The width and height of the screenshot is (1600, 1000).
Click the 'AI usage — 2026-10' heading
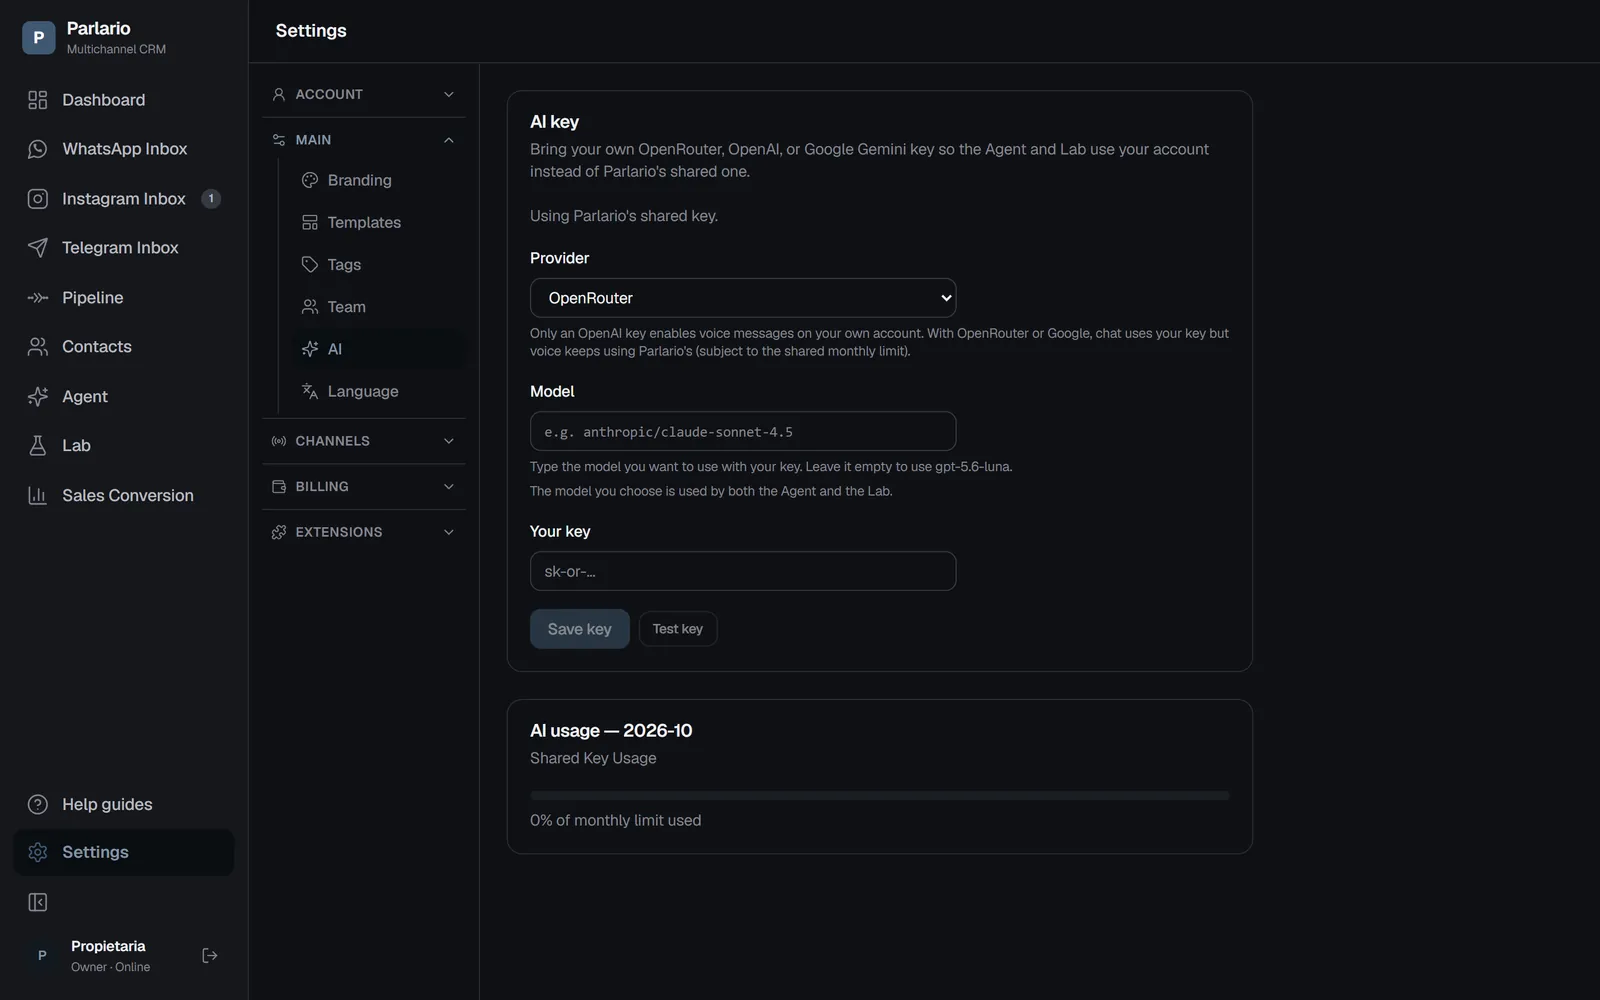(611, 731)
